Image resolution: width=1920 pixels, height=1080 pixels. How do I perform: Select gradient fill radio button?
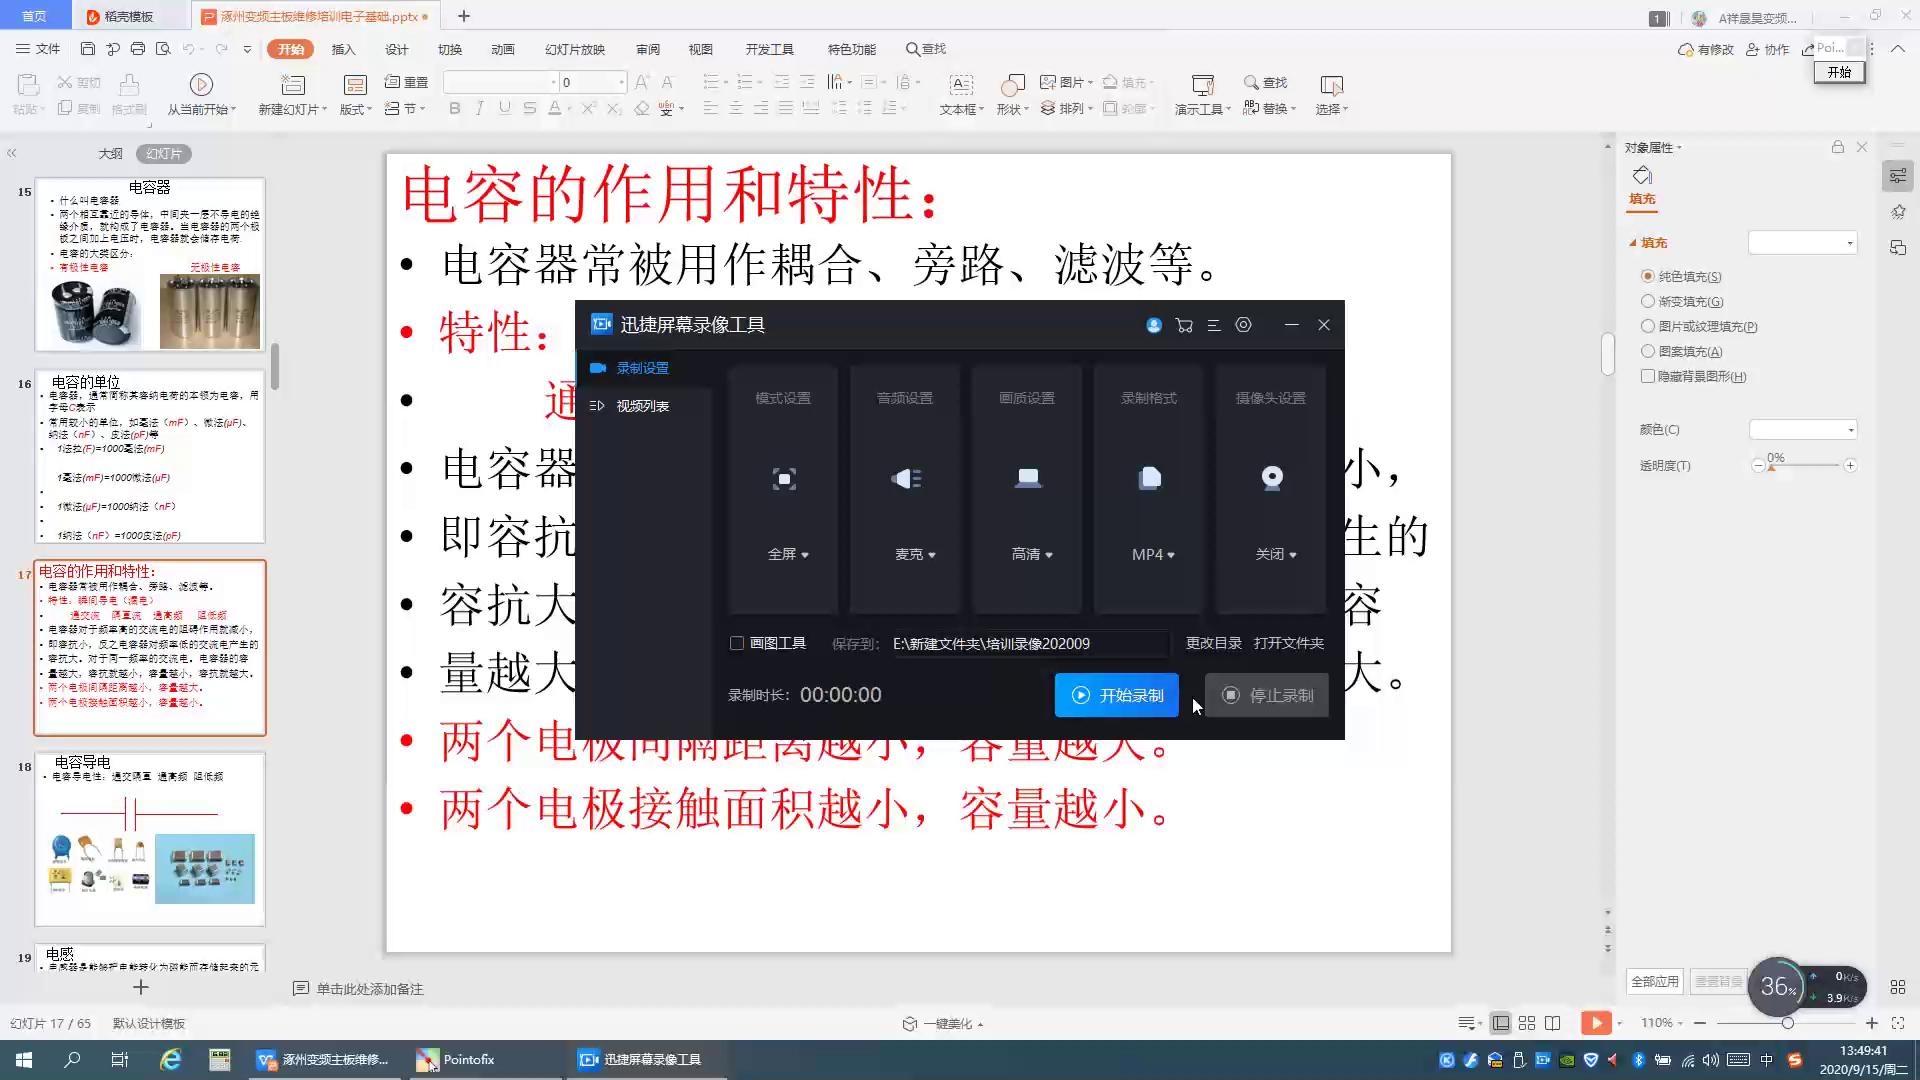coord(1648,301)
